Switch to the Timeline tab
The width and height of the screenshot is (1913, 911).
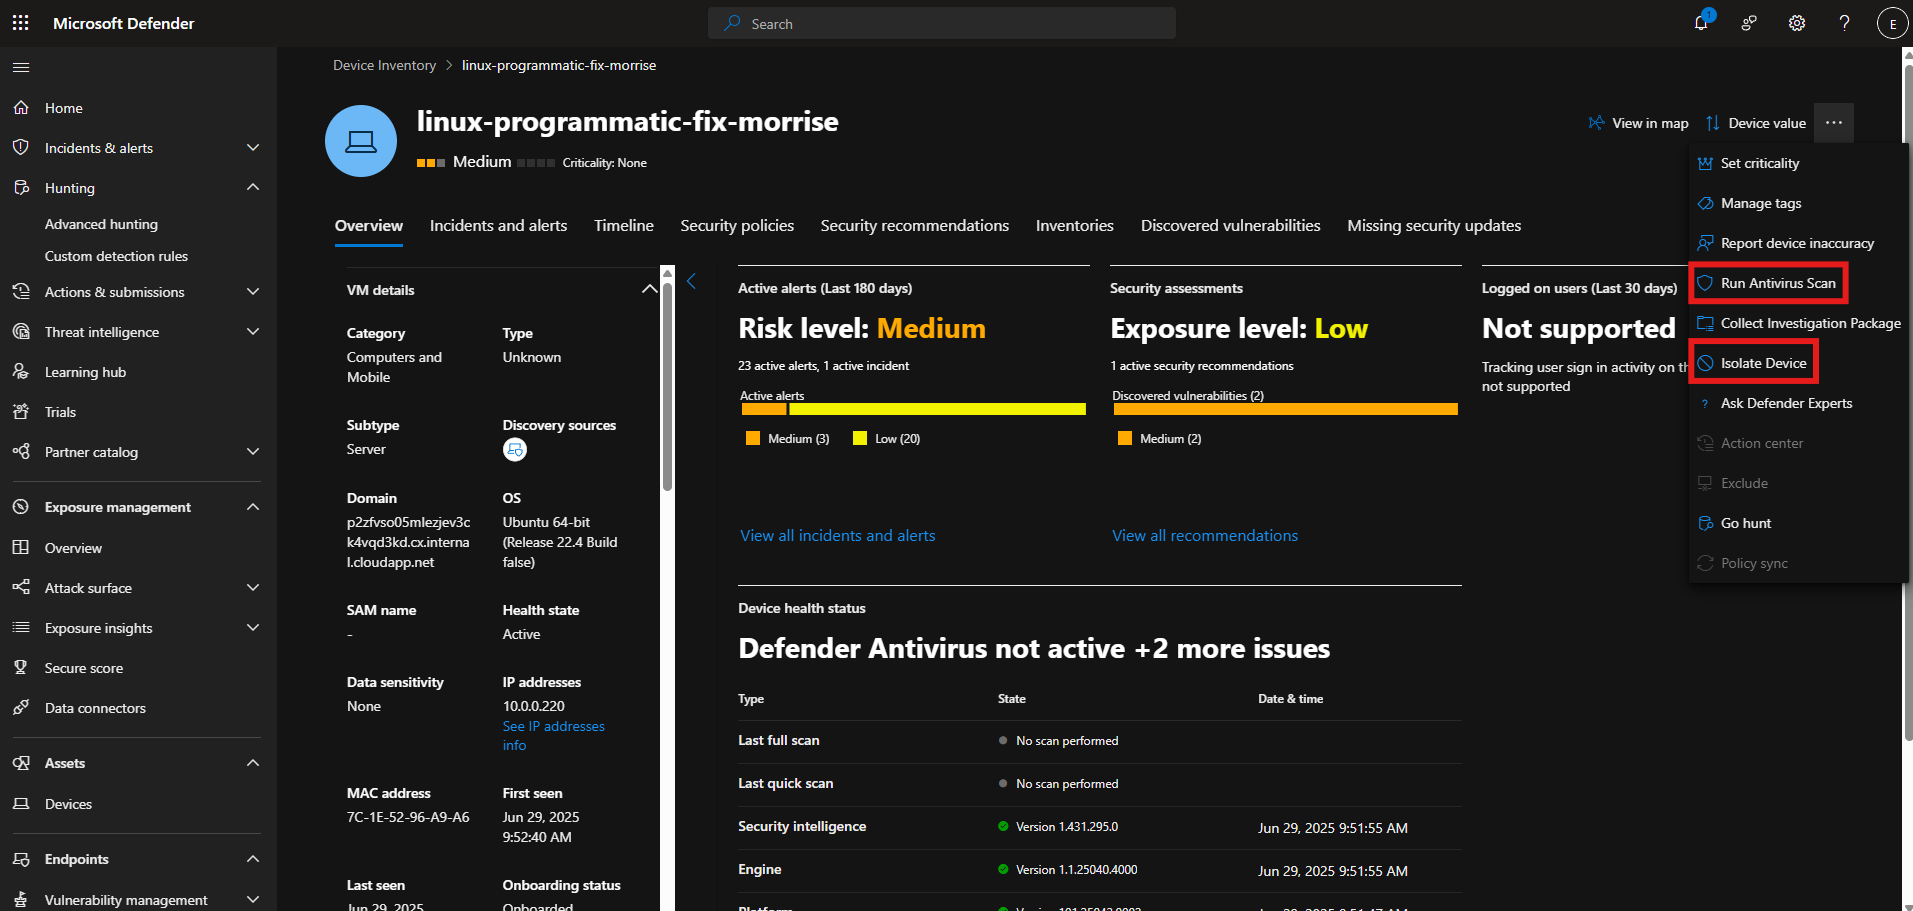[624, 226]
